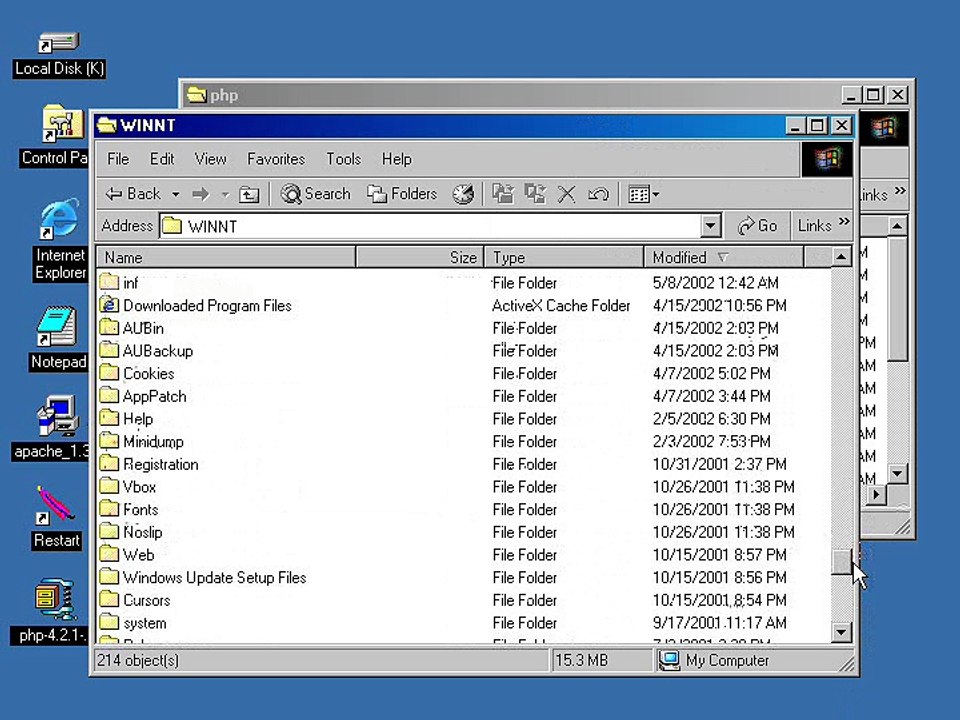Open the View menu
The width and height of the screenshot is (960, 720).
(211, 159)
